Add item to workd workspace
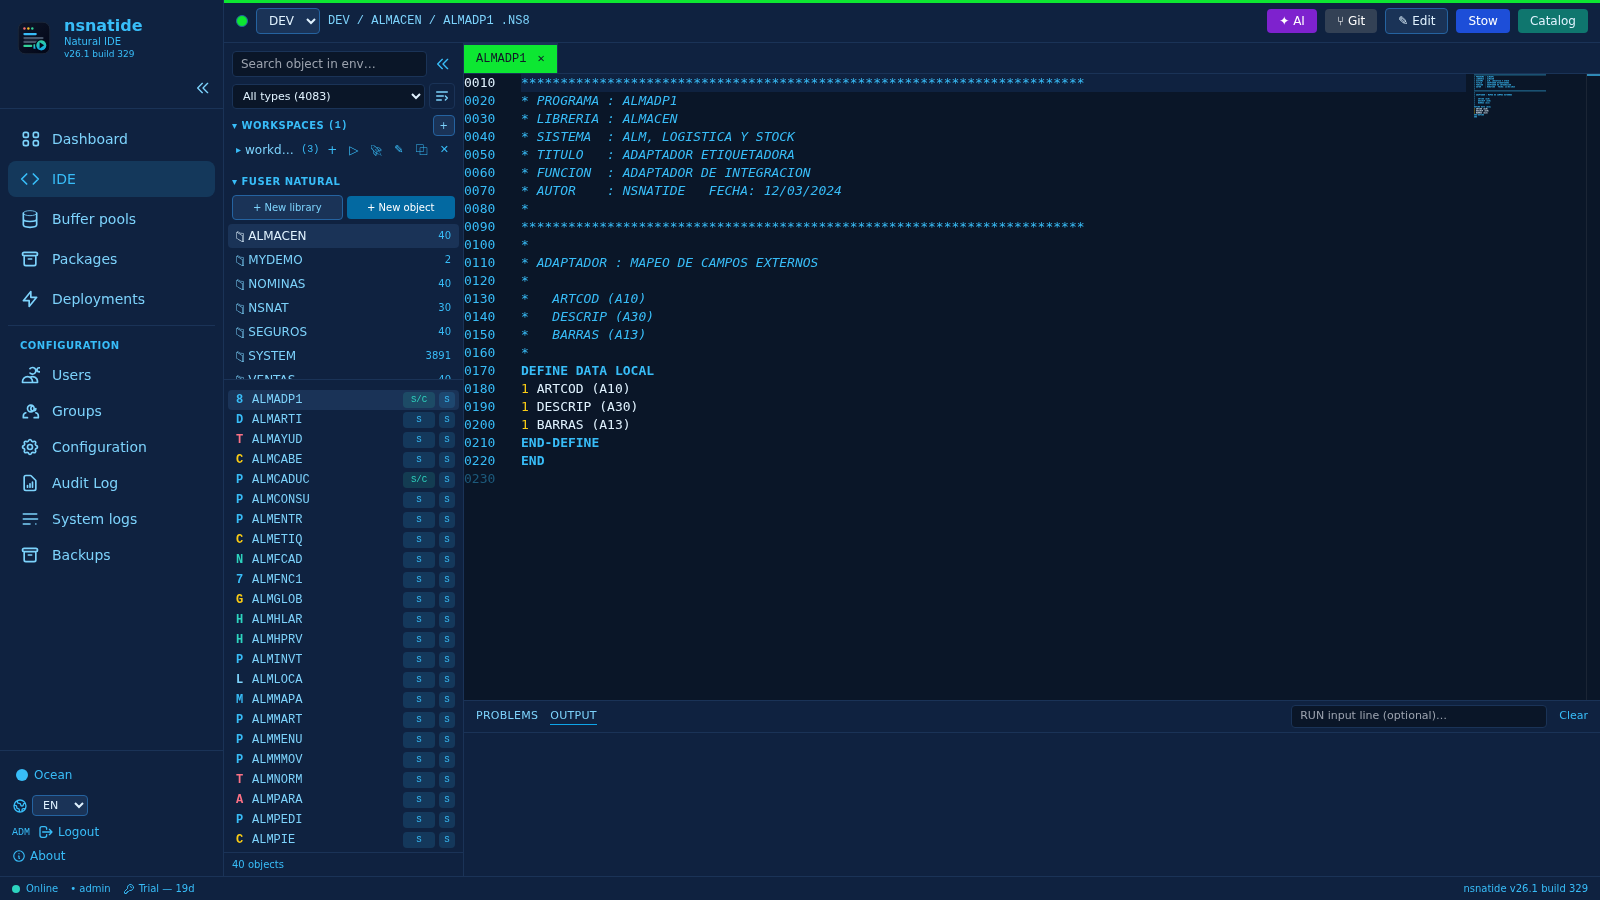Viewport: 1600px width, 900px height. pyautogui.click(x=333, y=150)
